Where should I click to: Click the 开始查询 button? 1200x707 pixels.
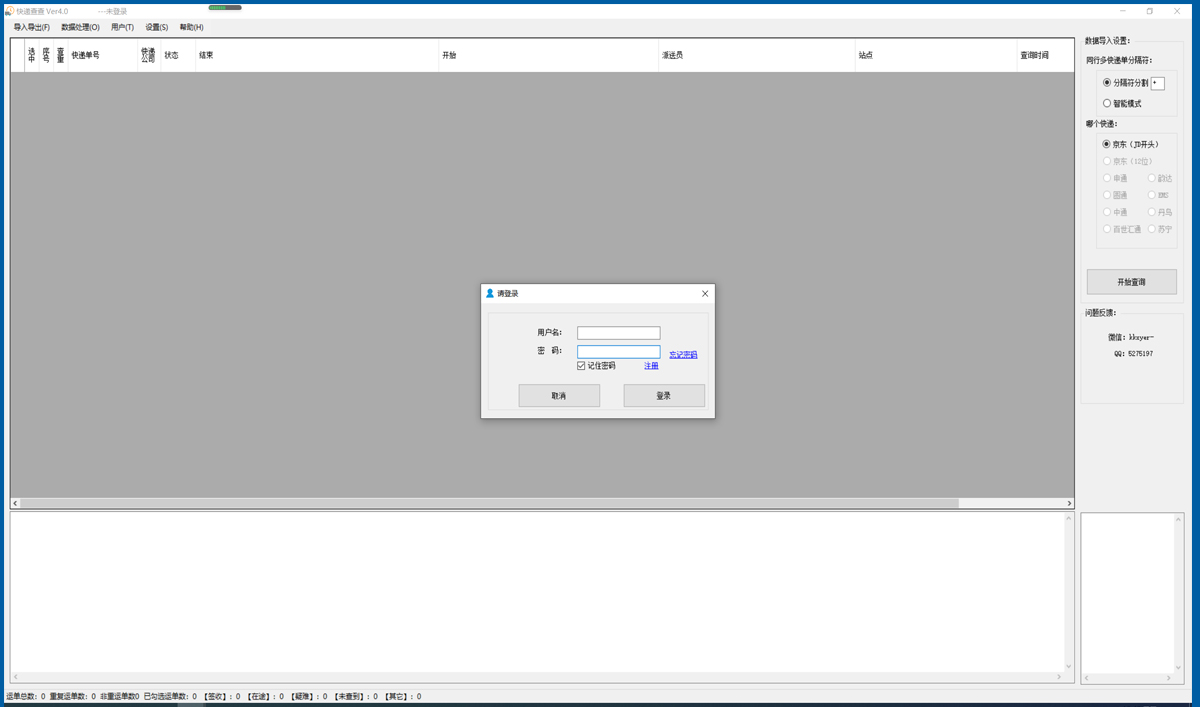[1132, 282]
